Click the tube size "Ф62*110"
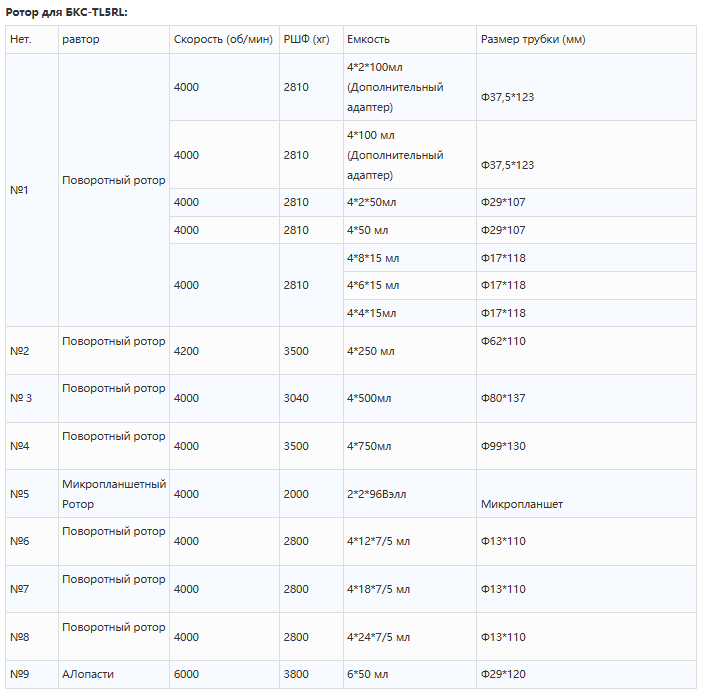 [x=503, y=341]
